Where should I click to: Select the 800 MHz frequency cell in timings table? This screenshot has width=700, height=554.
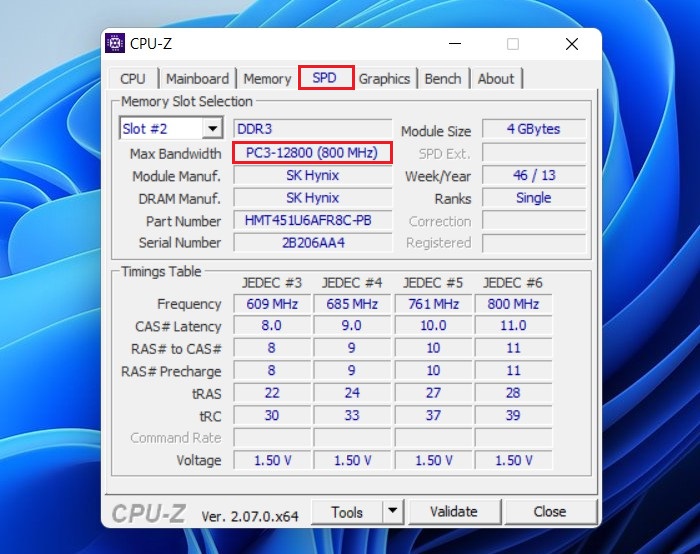click(513, 304)
